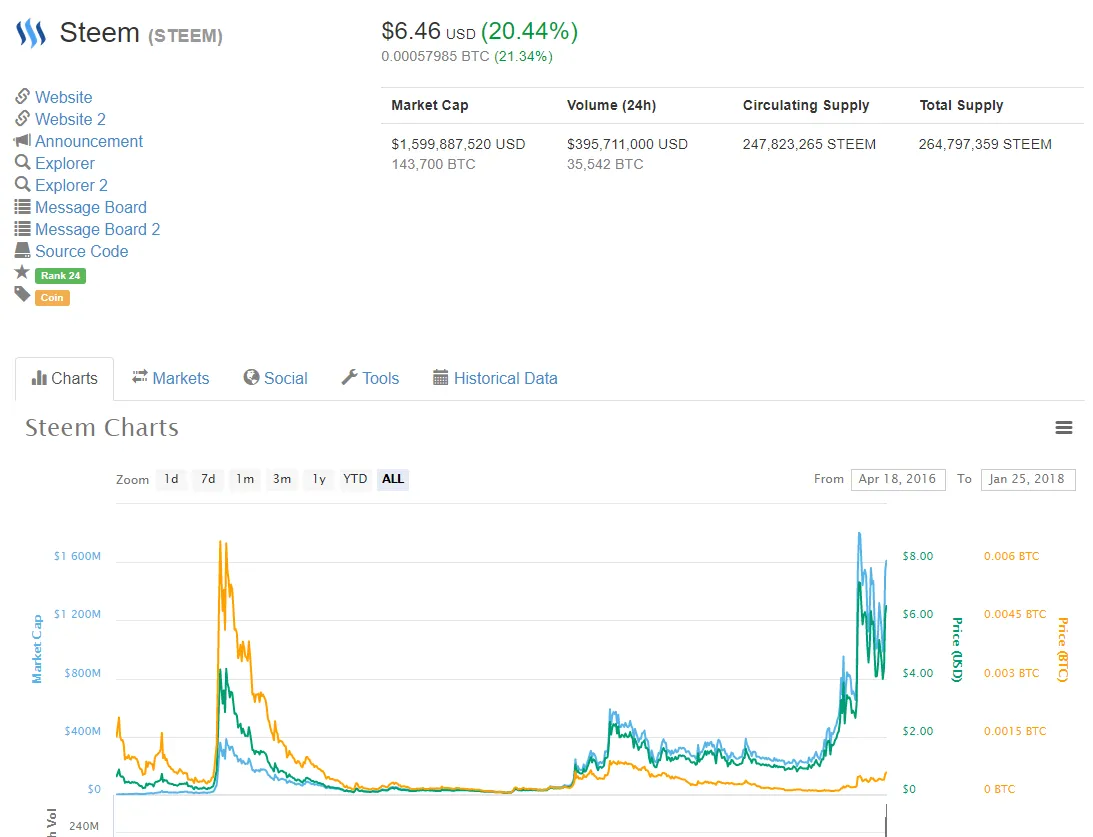This screenshot has width=1093, height=837.
Task: Open the Source Code link
Action: click(82, 252)
